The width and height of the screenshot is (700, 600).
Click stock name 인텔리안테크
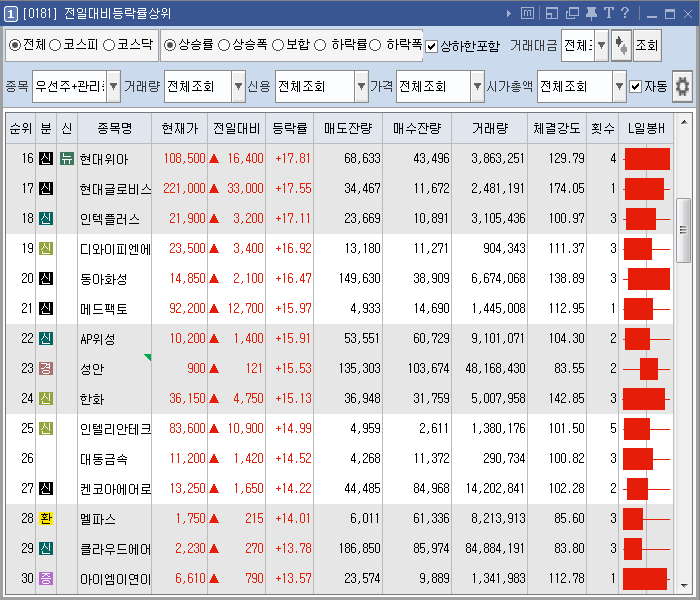click(116, 429)
